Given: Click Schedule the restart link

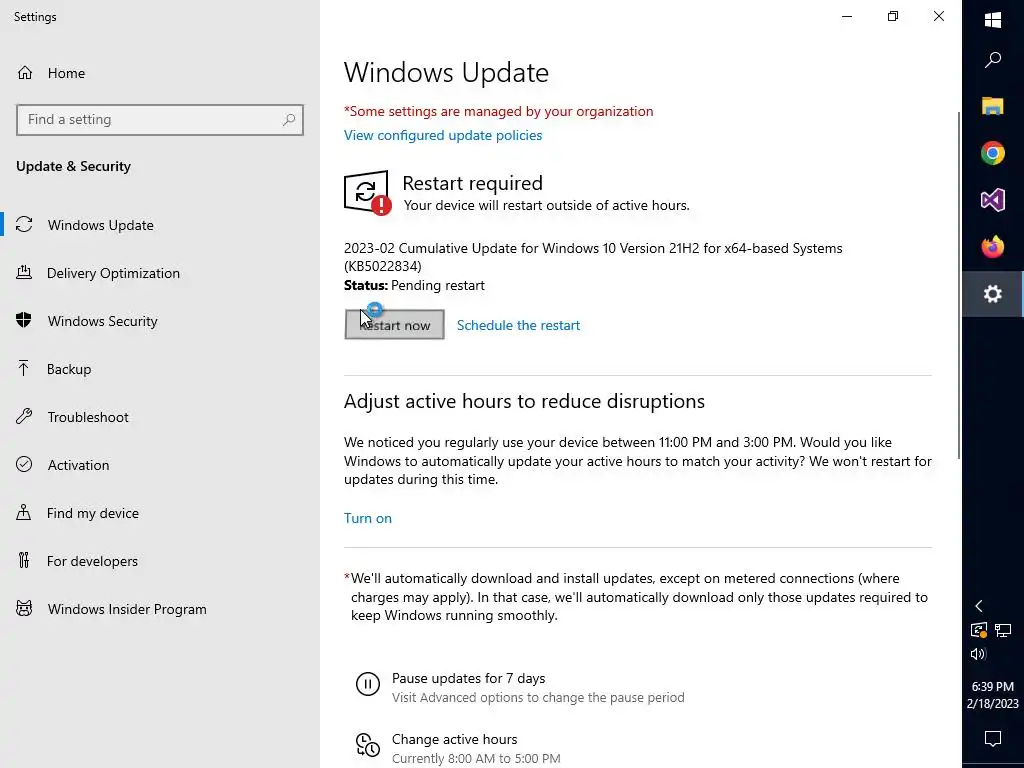Looking at the screenshot, I should 518,325.
